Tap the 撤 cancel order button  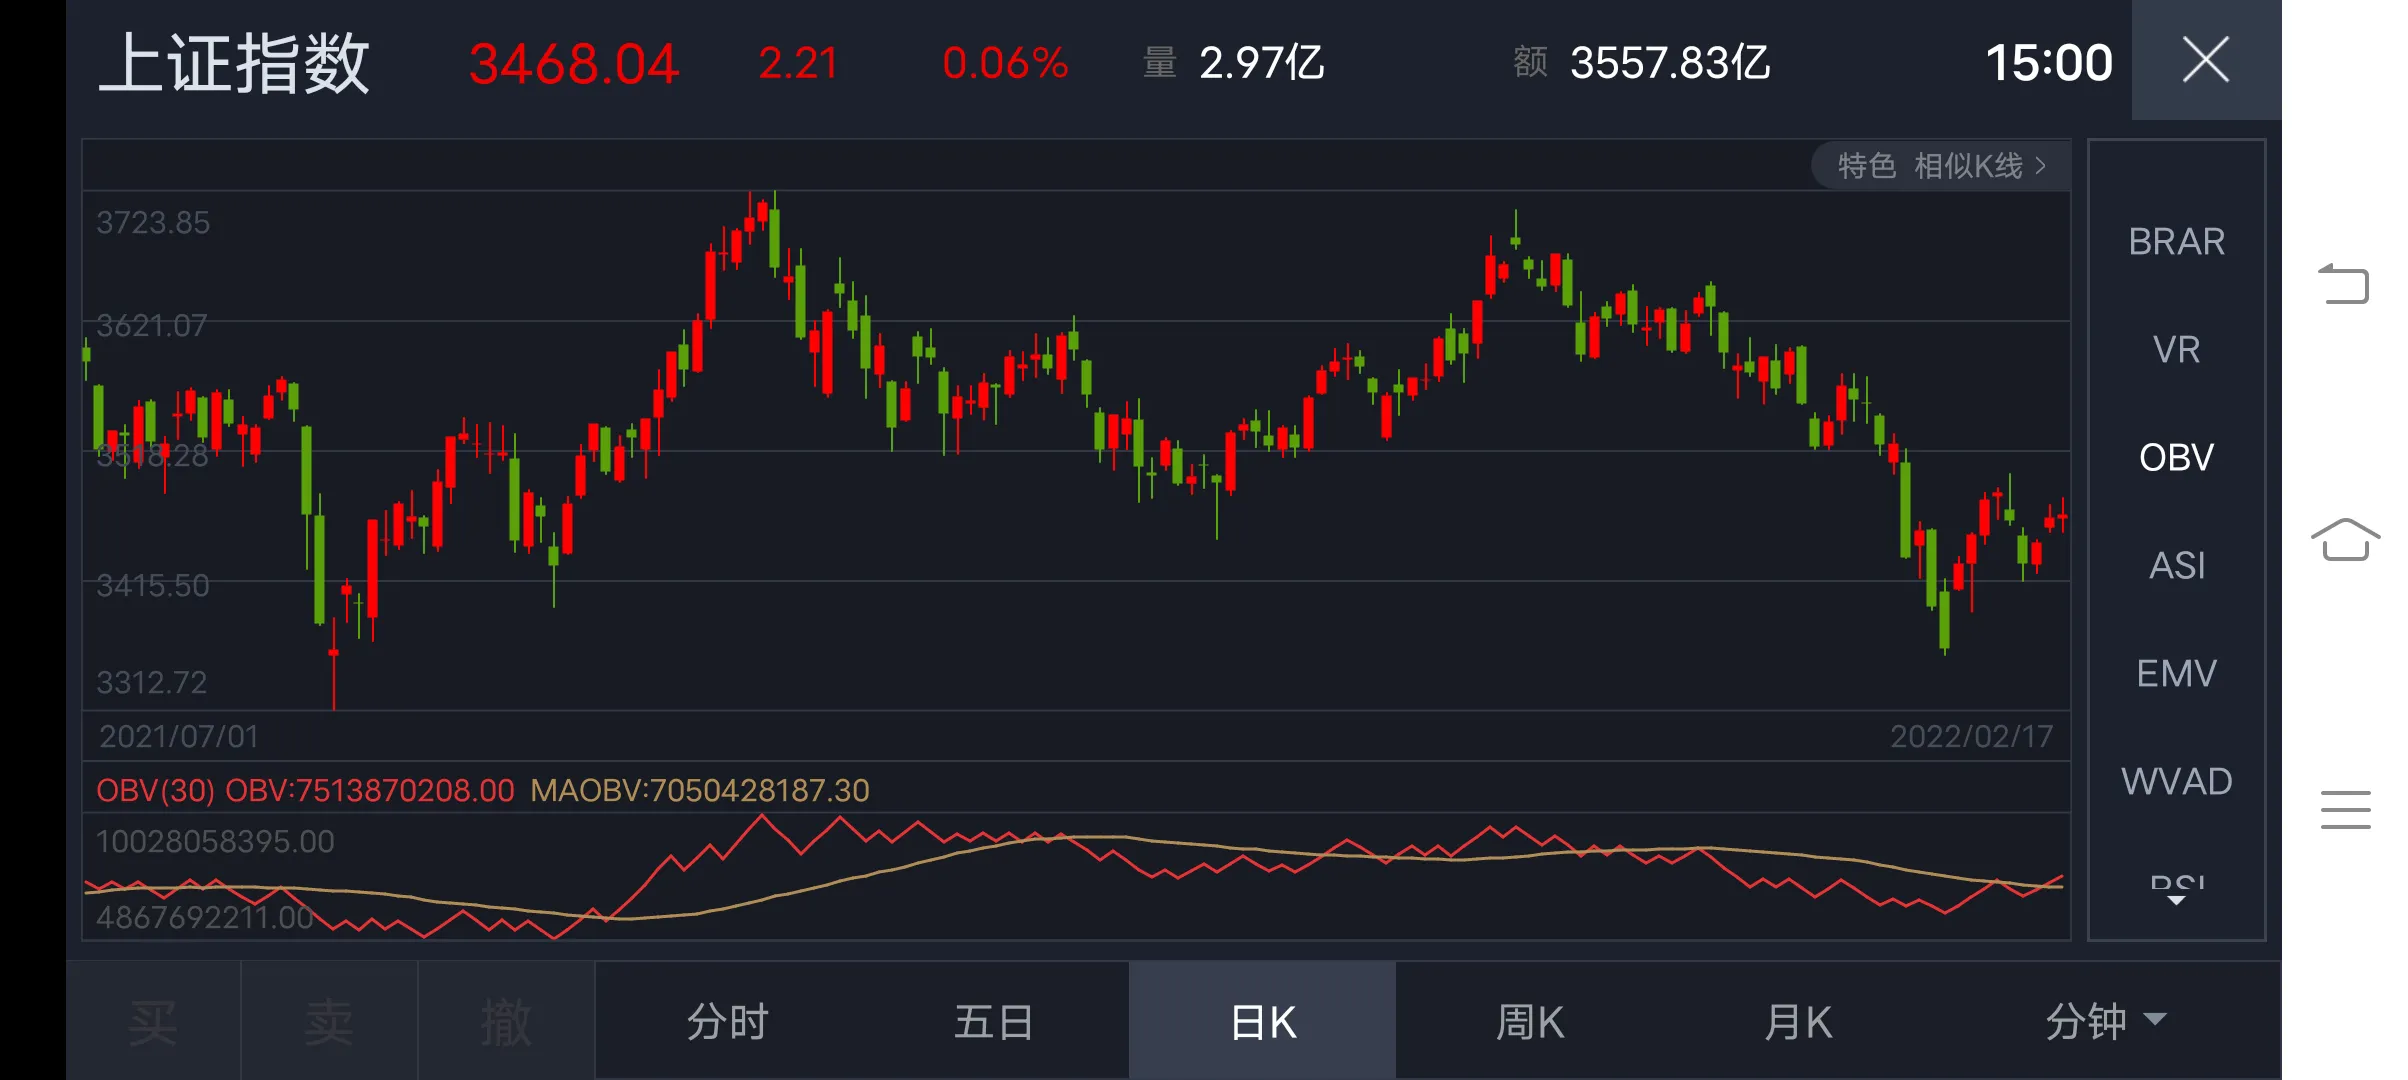coord(506,1022)
